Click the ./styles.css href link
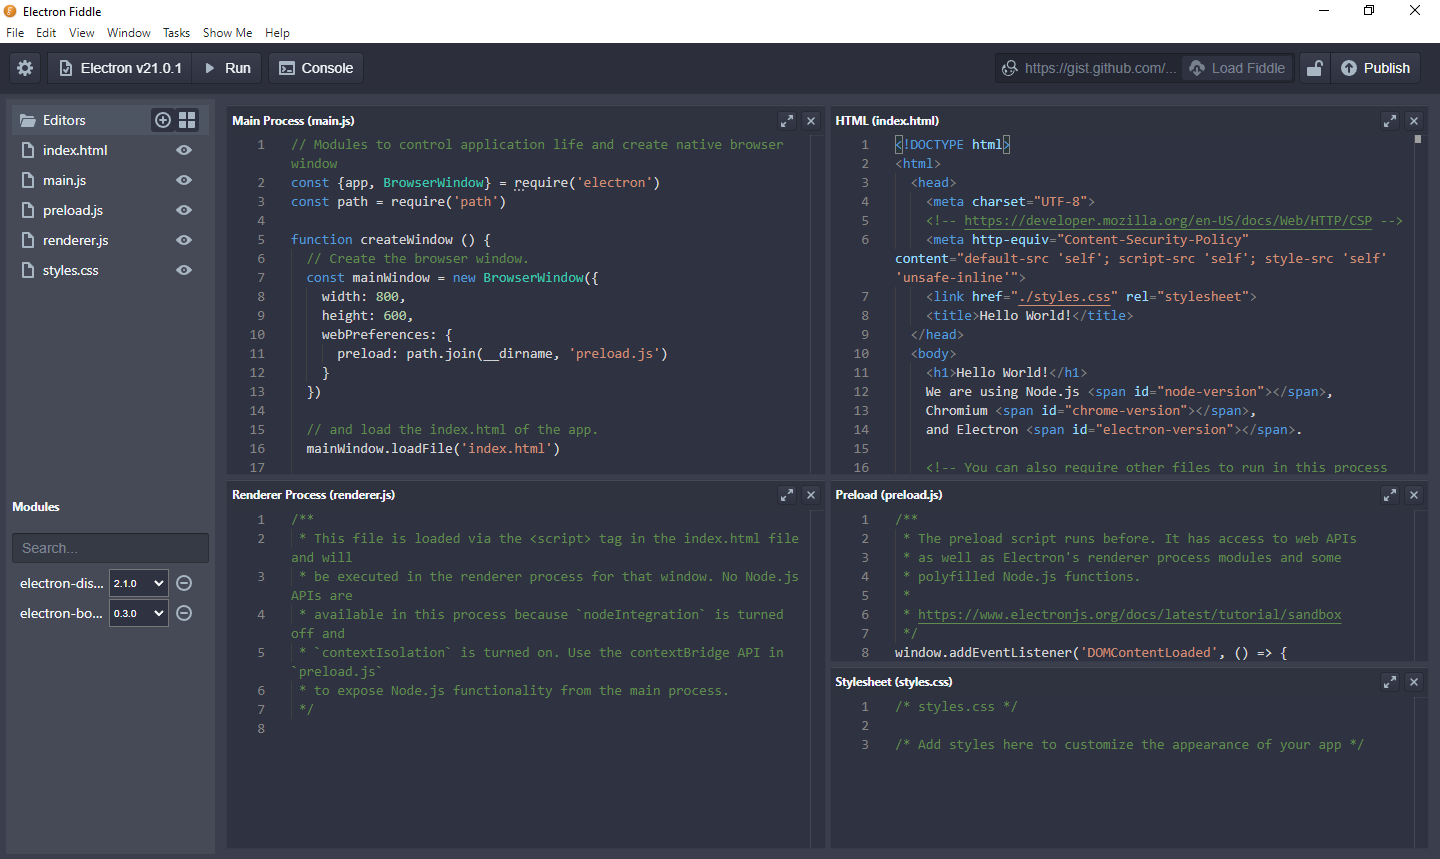This screenshot has width=1440, height=859. (x=1064, y=296)
